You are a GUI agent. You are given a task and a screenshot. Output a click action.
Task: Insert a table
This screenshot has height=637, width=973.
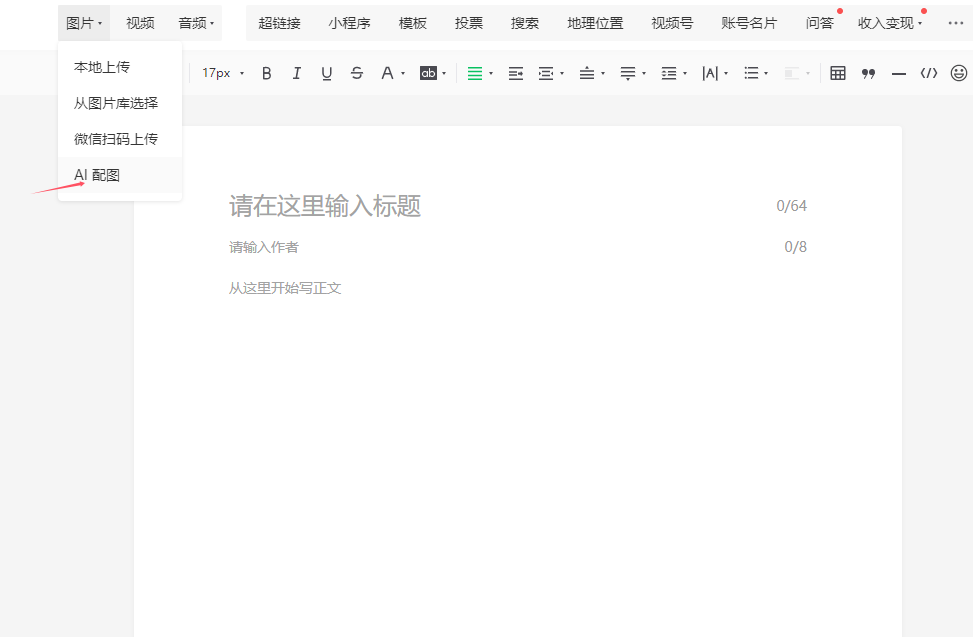click(x=838, y=73)
